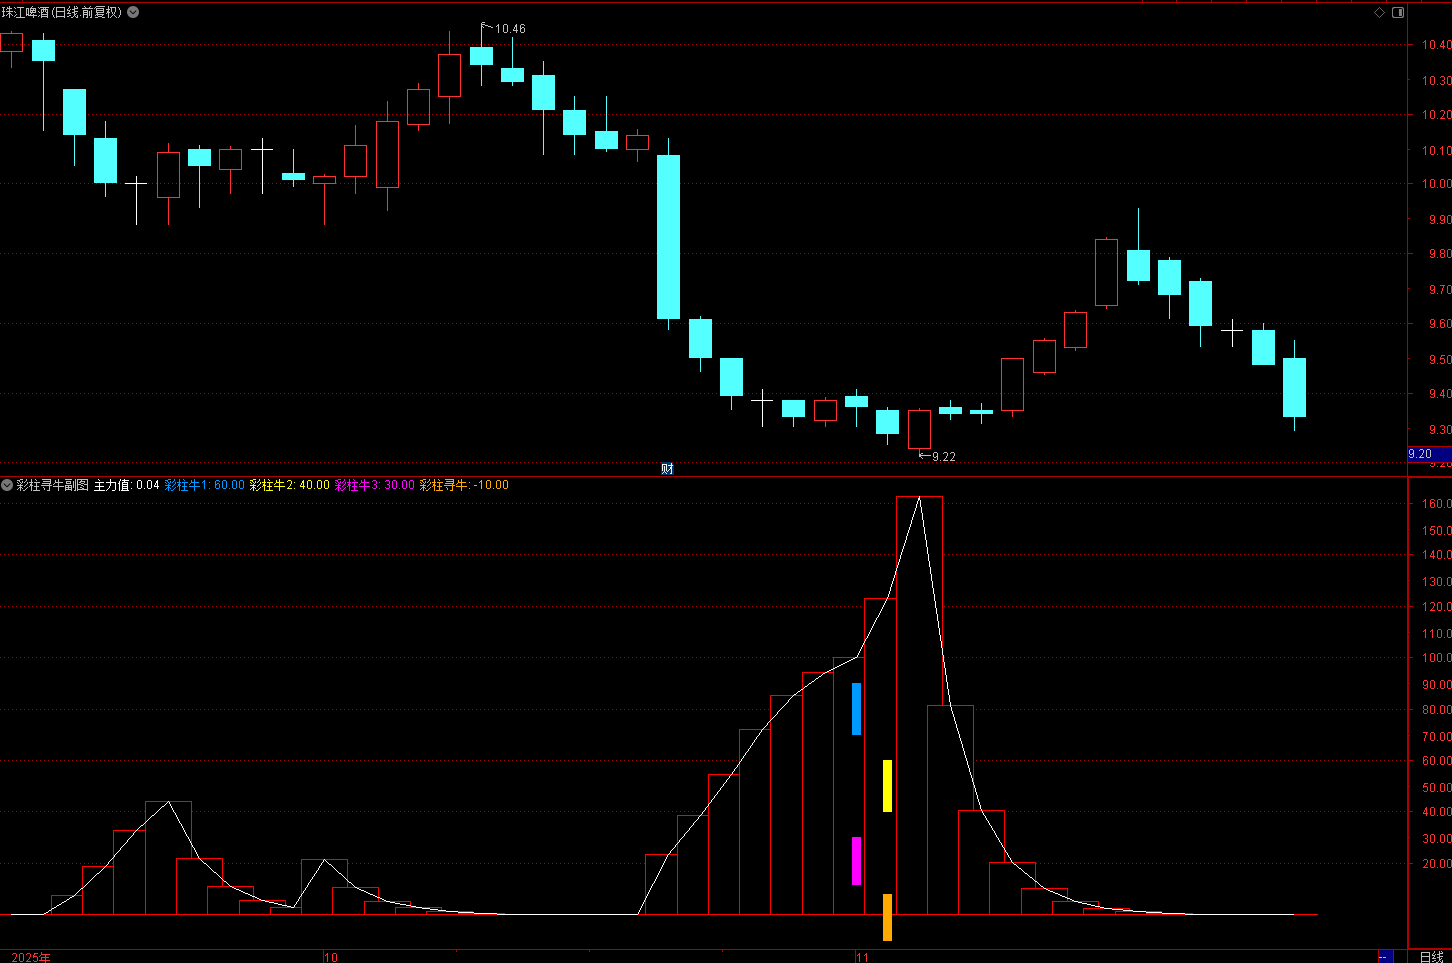Image resolution: width=1452 pixels, height=963 pixels.
Task: Open dropdown next to 珠江啤酒 title
Action: [x=134, y=12]
